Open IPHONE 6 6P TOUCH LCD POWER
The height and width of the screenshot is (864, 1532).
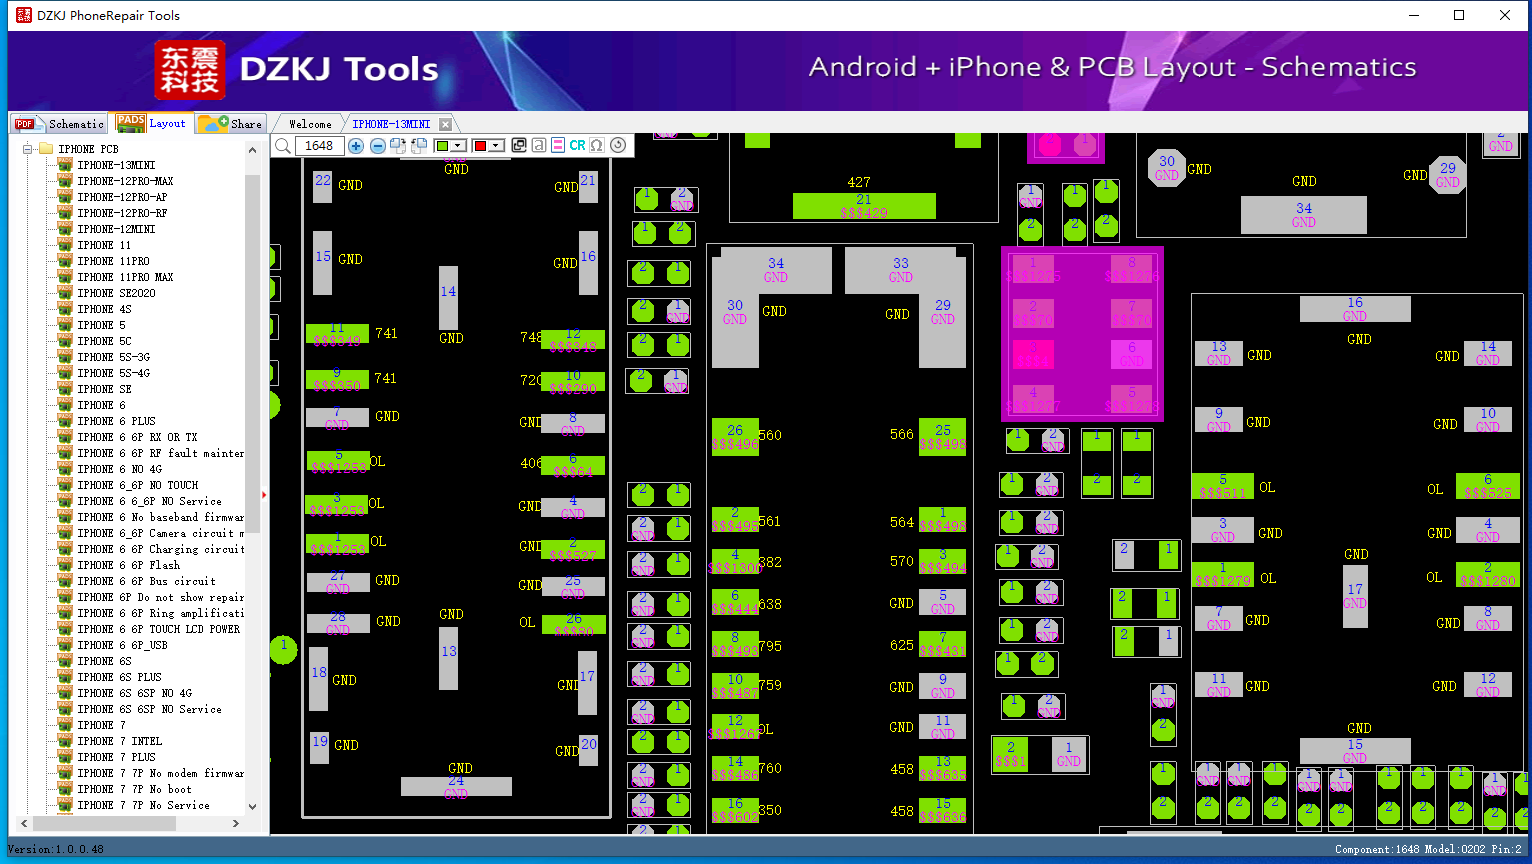[158, 629]
